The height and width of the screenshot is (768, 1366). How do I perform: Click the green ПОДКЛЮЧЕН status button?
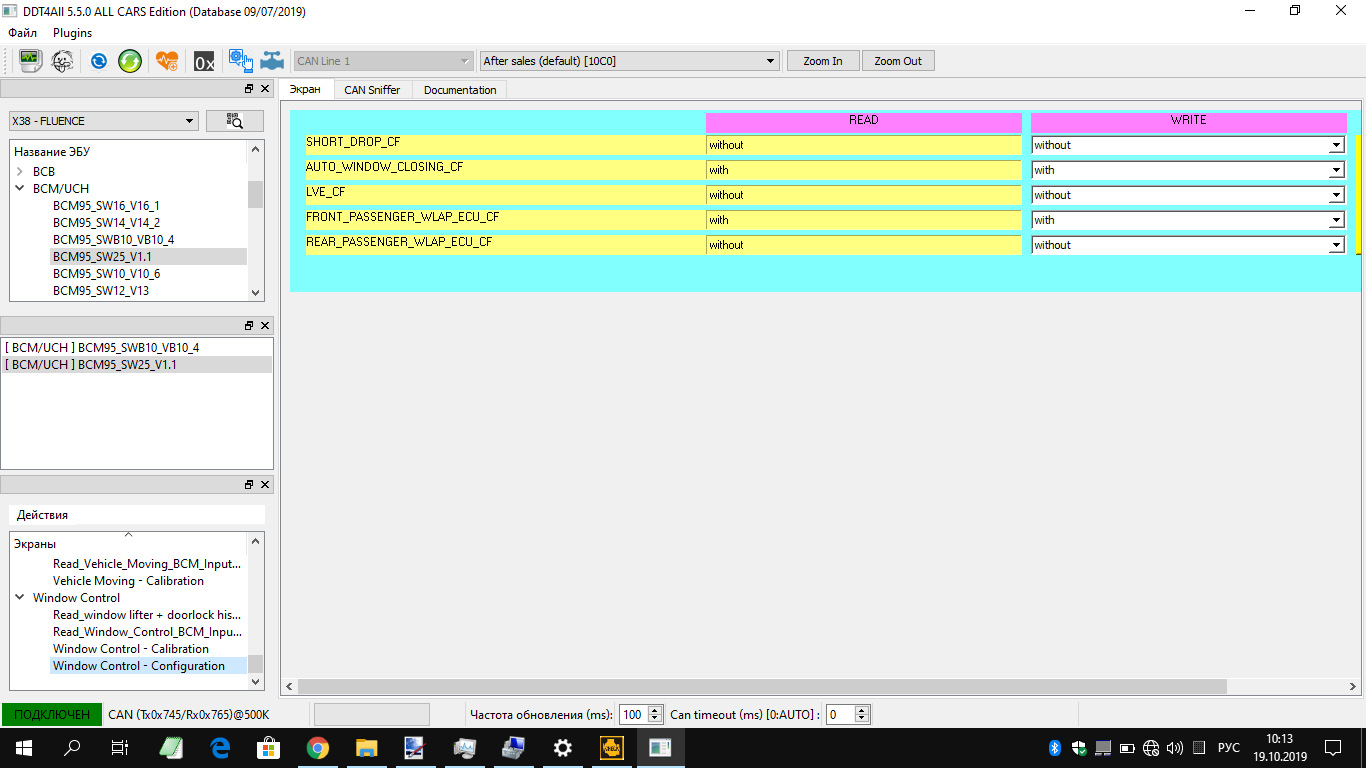pos(52,715)
